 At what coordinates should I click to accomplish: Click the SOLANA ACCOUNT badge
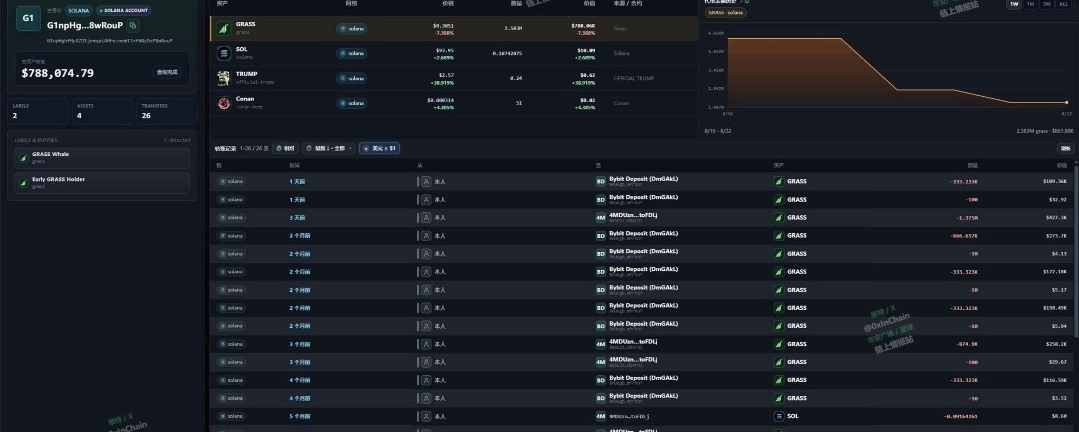point(124,11)
